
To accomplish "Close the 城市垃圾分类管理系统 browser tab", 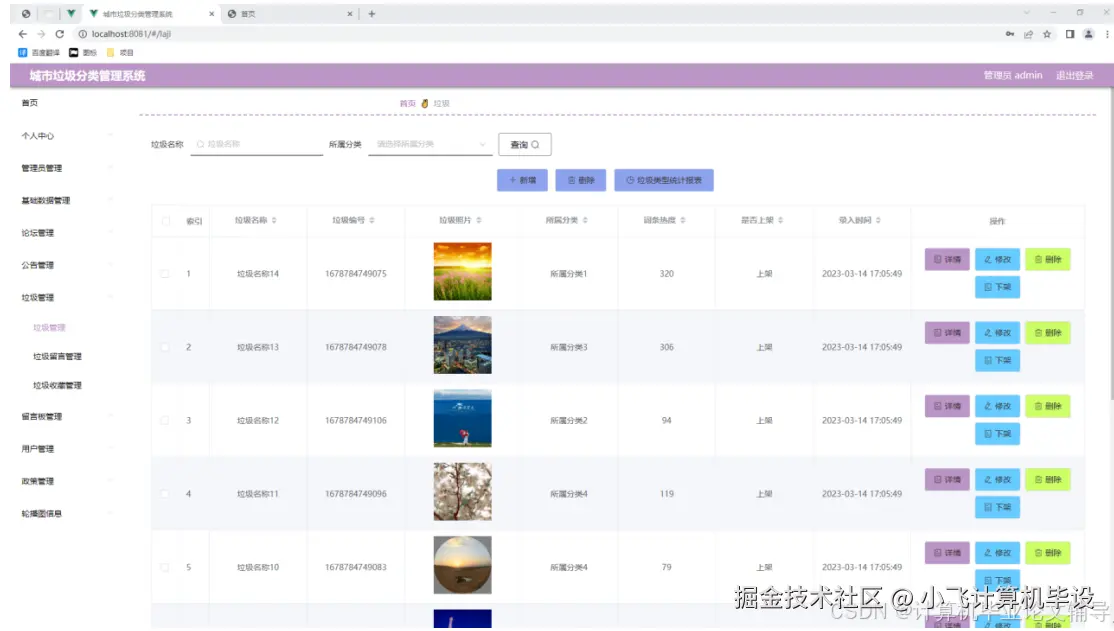I will pyautogui.click(x=211, y=14).
